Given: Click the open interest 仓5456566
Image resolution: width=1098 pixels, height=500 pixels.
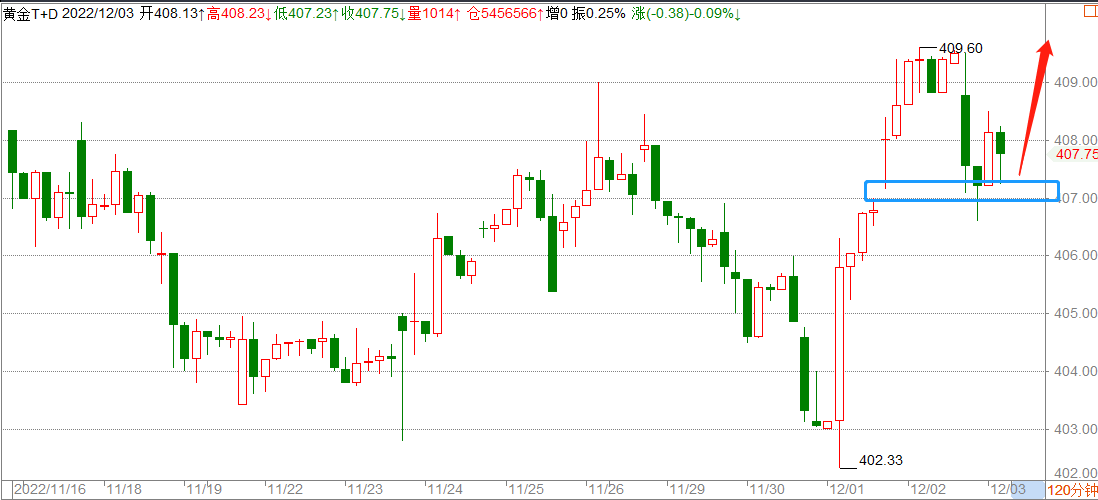Looking at the screenshot, I should click(505, 15).
